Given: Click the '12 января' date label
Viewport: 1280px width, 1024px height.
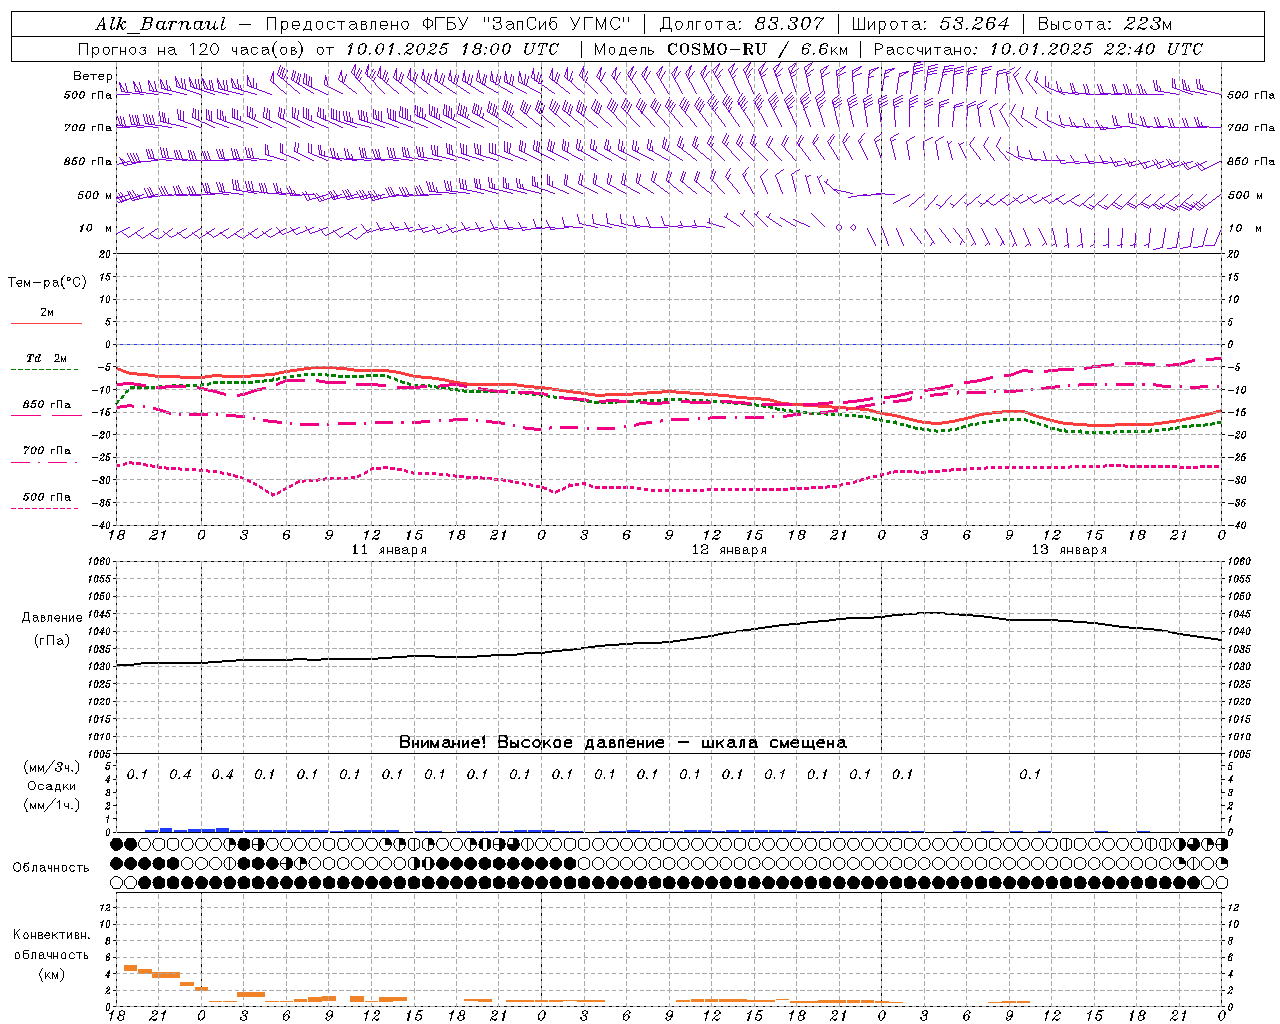Looking at the screenshot, I should click(x=730, y=550).
